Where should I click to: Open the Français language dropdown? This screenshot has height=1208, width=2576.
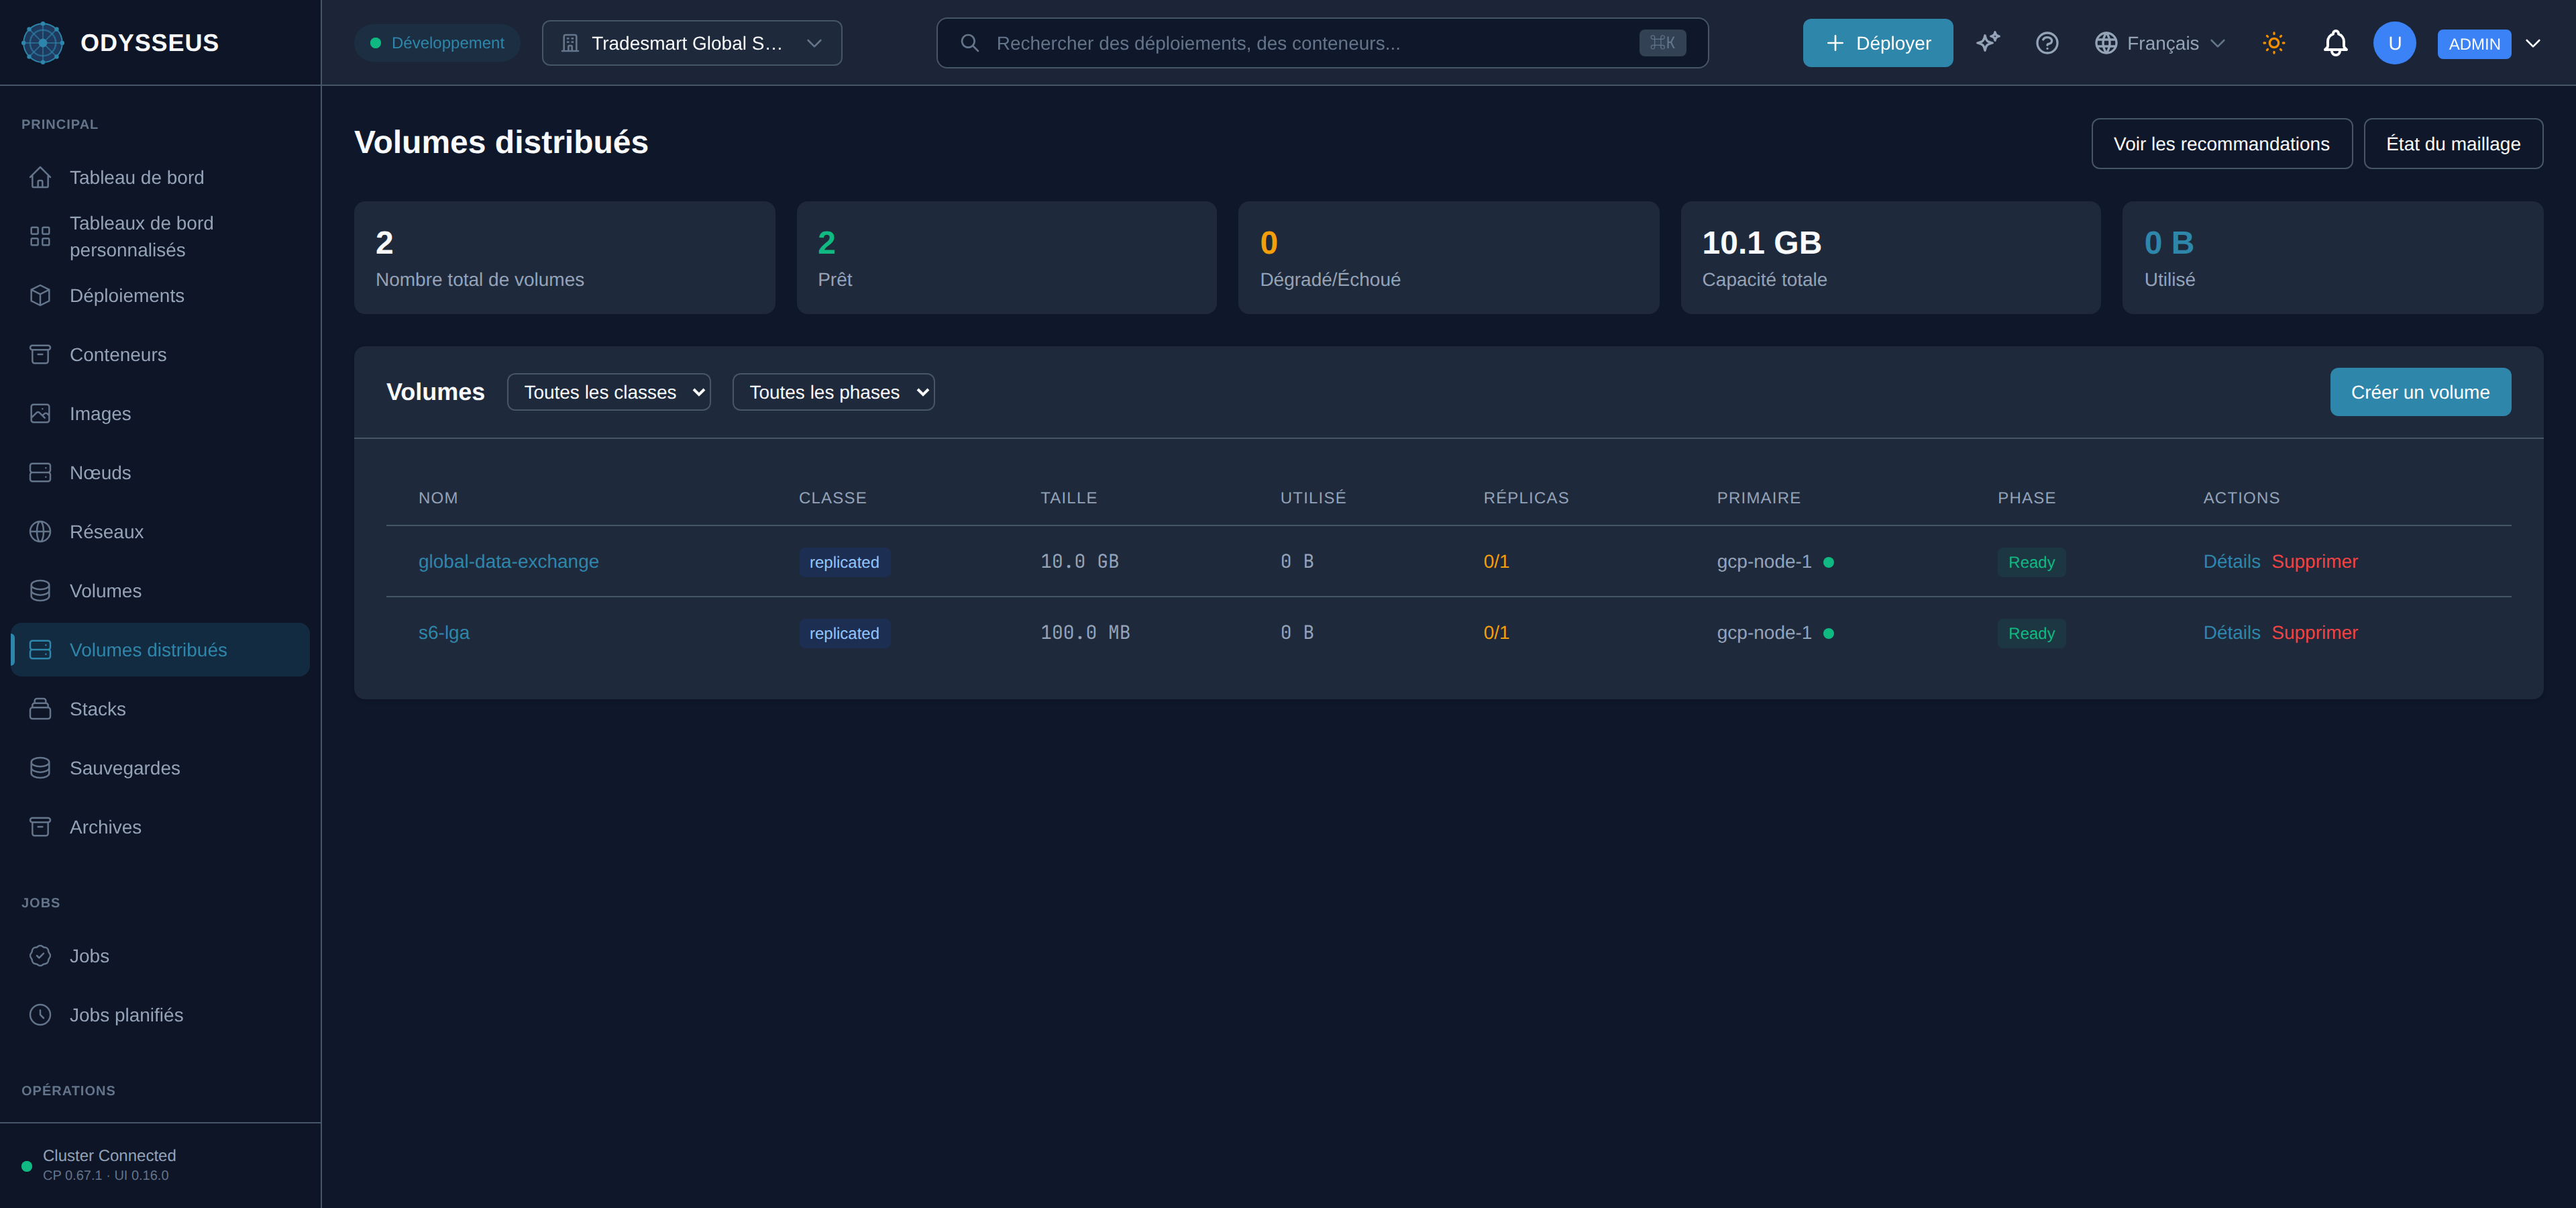[2160, 43]
